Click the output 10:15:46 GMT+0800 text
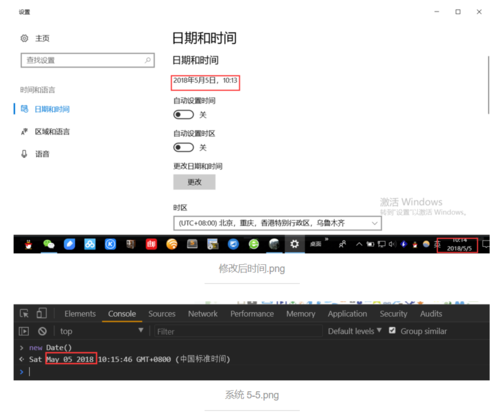This screenshot has height=412, width=500. point(134,359)
